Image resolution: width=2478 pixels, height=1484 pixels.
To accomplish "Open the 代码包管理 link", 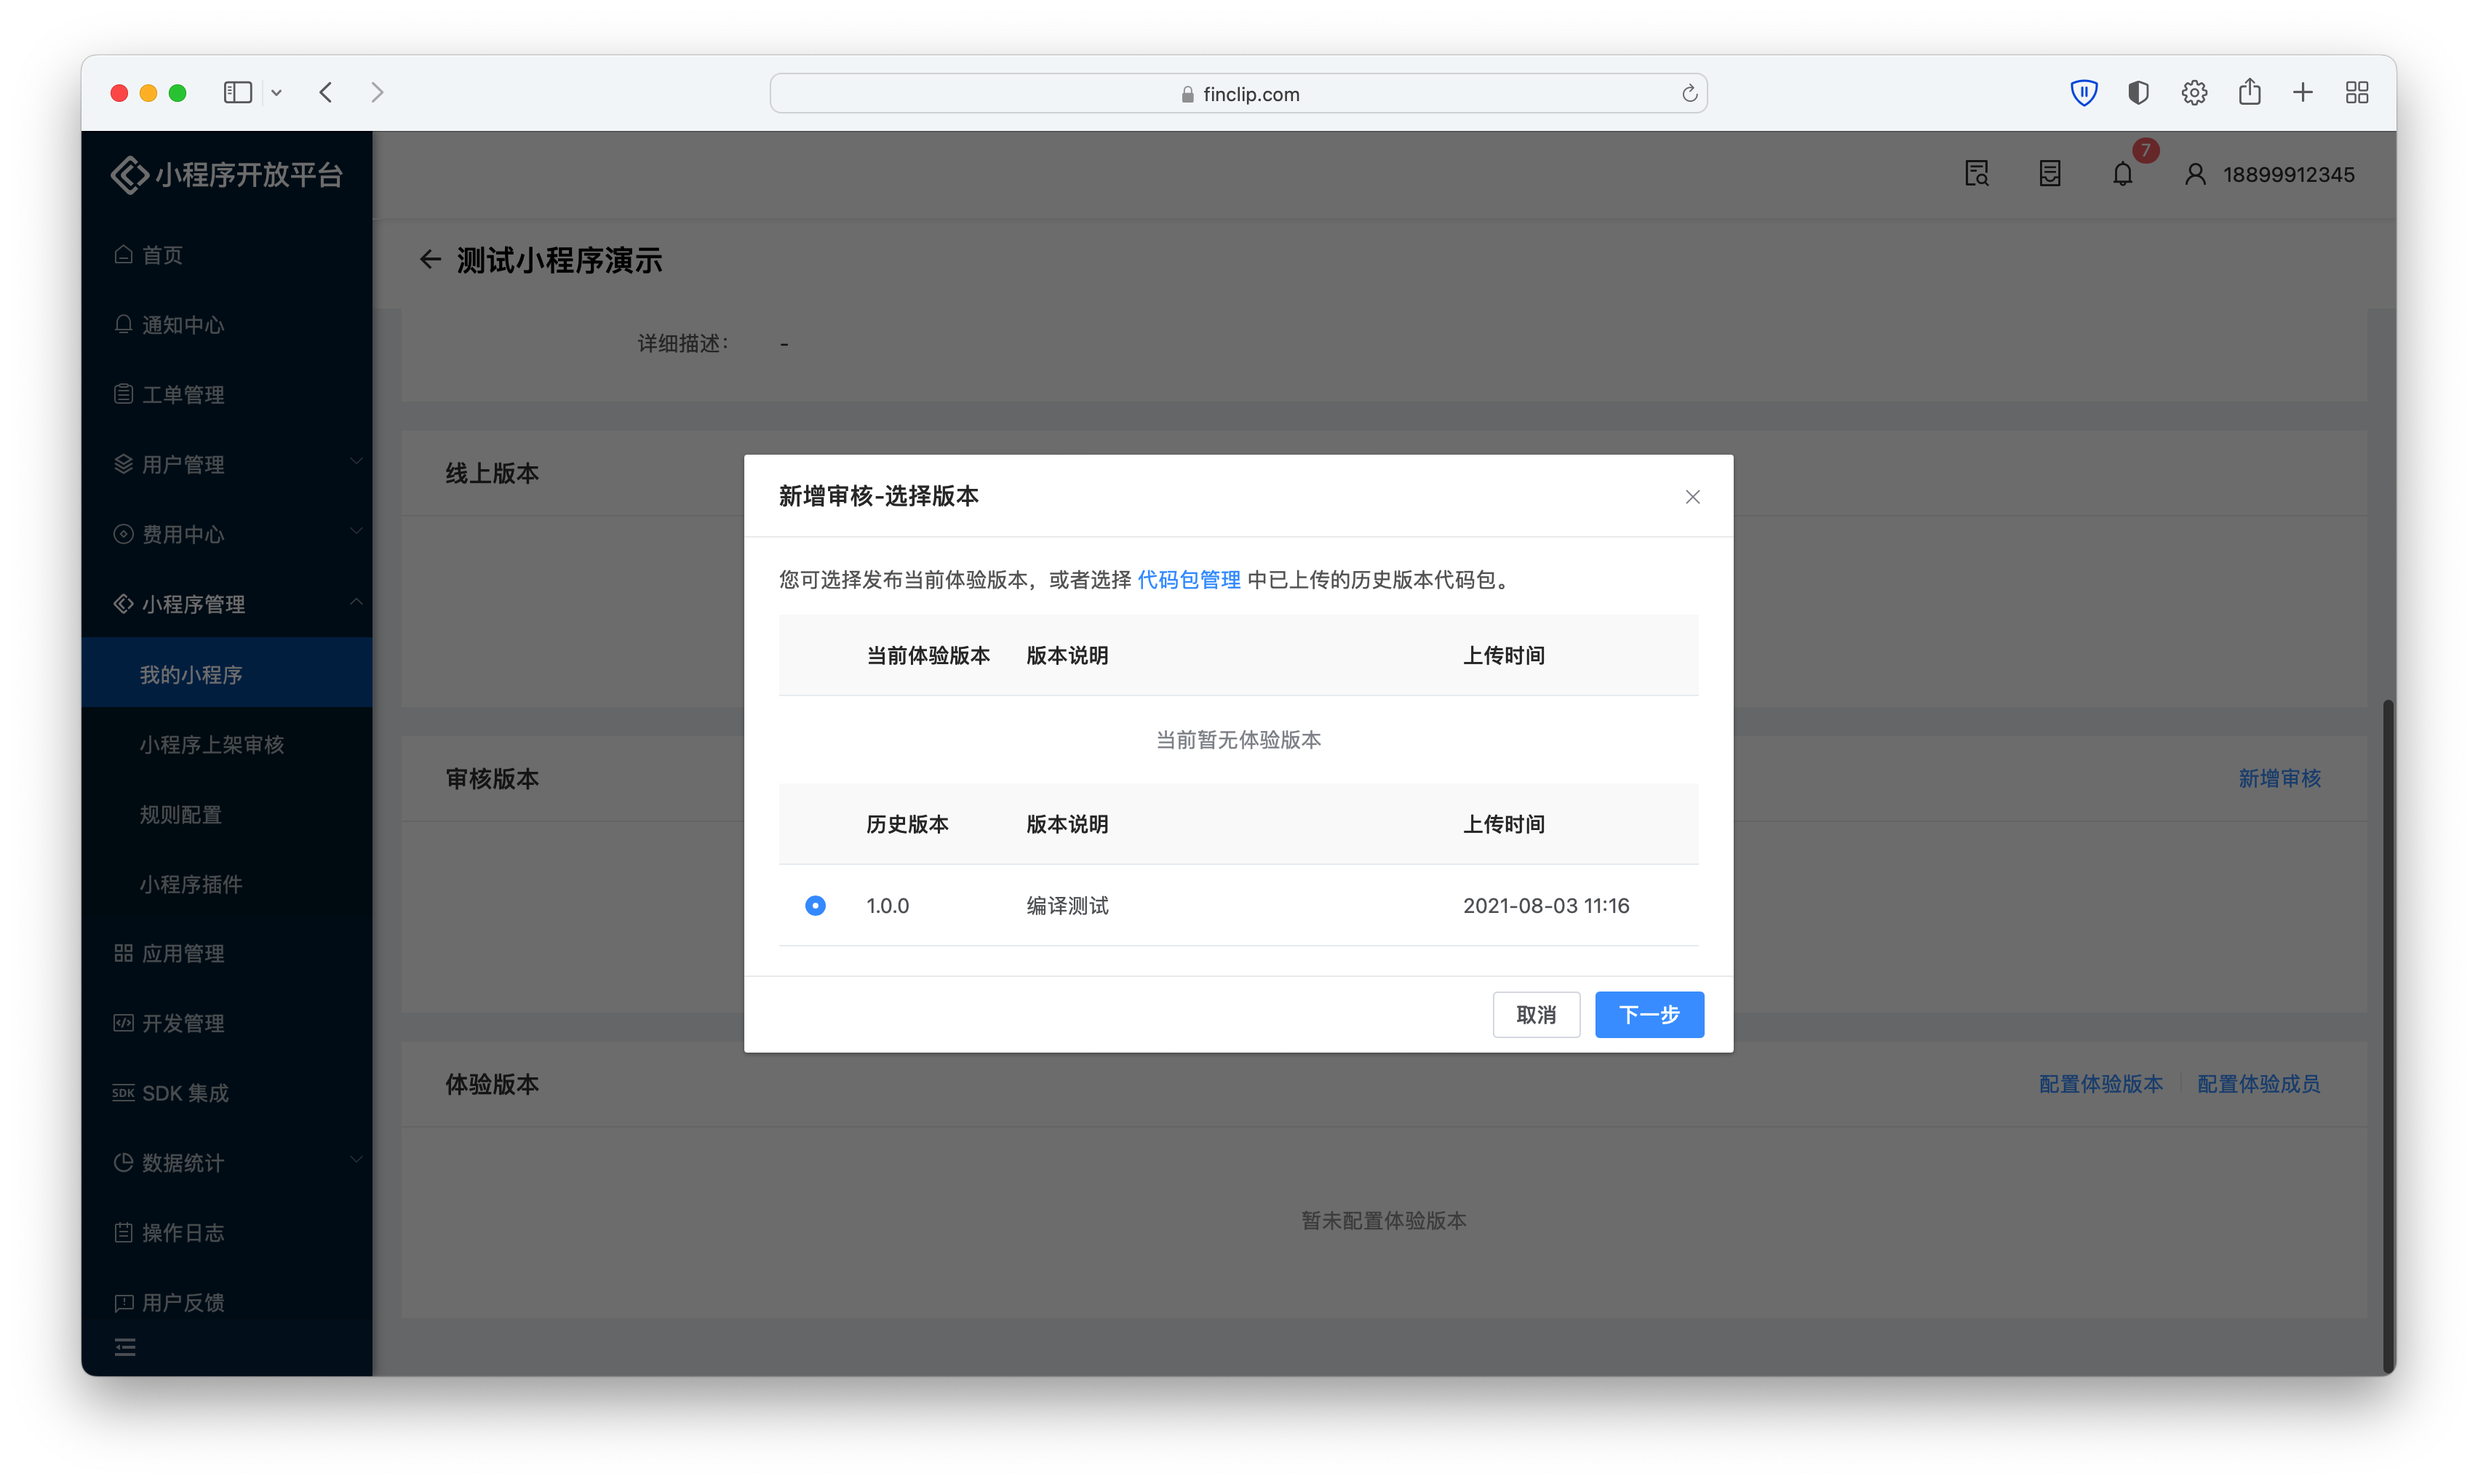I will point(1188,579).
